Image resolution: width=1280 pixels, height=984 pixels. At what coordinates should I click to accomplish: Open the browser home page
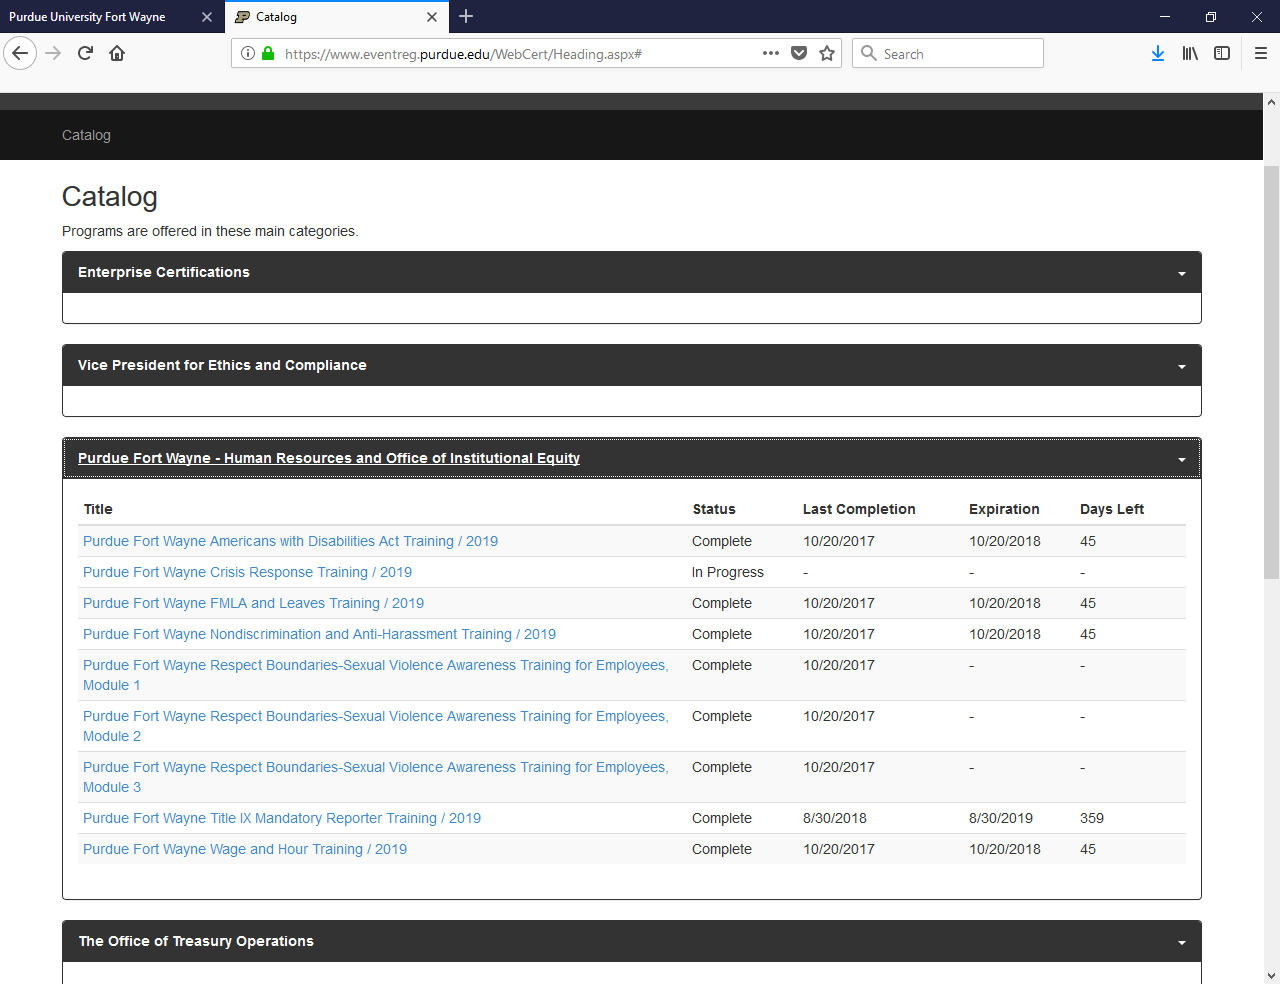point(117,53)
